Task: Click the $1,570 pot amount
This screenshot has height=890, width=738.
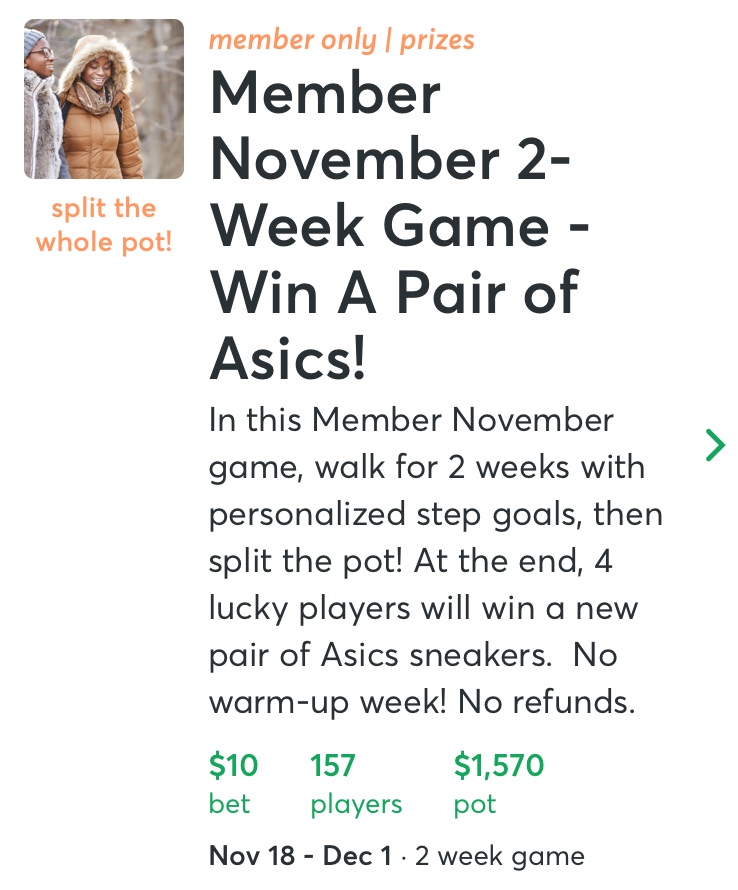Action: (499, 766)
